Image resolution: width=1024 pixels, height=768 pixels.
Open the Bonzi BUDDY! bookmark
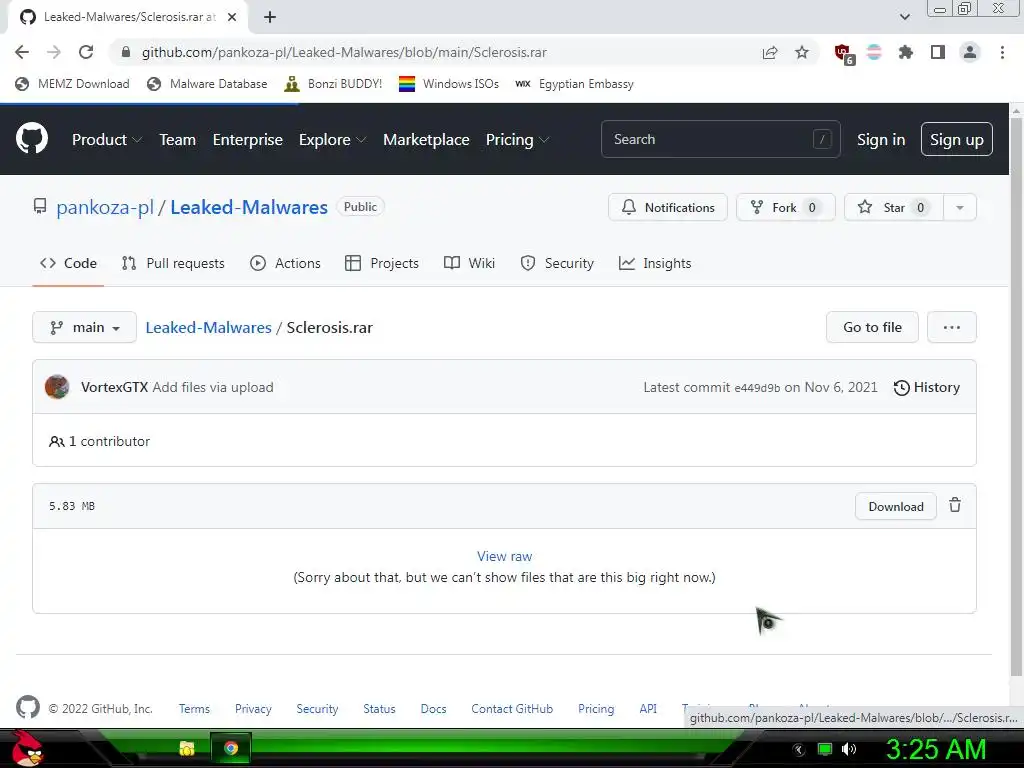pos(334,84)
